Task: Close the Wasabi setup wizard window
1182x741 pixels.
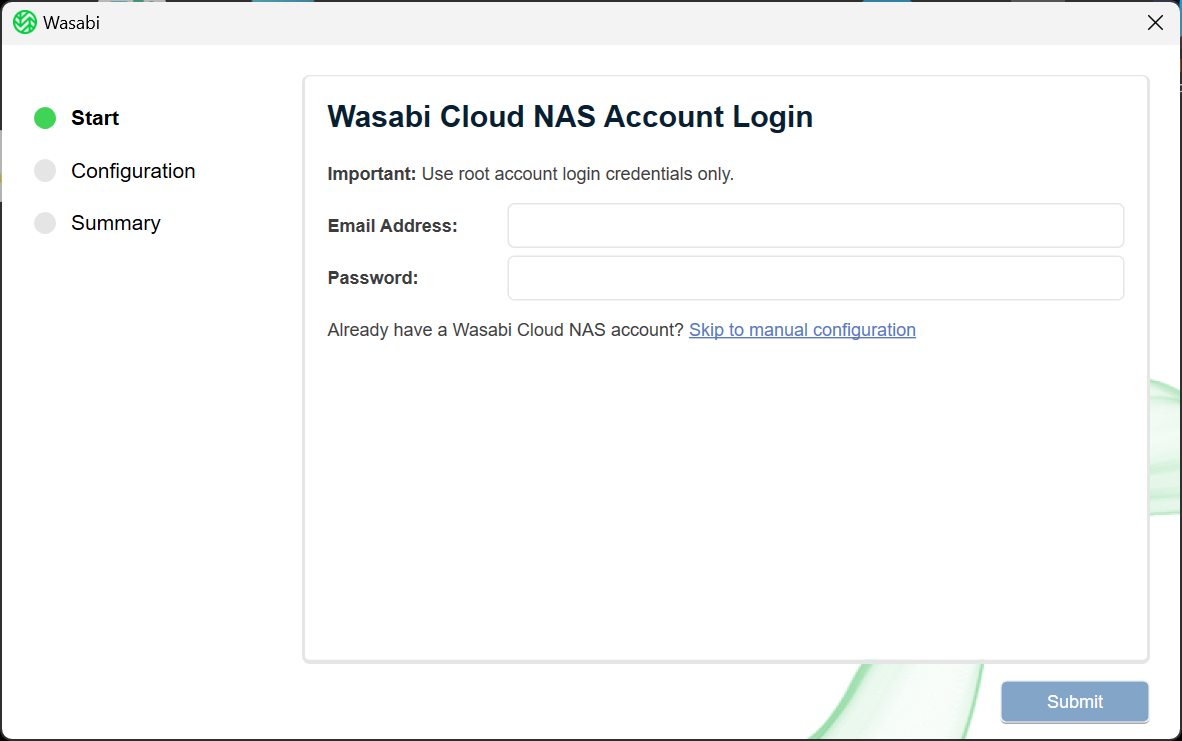Action: (1155, 22)
